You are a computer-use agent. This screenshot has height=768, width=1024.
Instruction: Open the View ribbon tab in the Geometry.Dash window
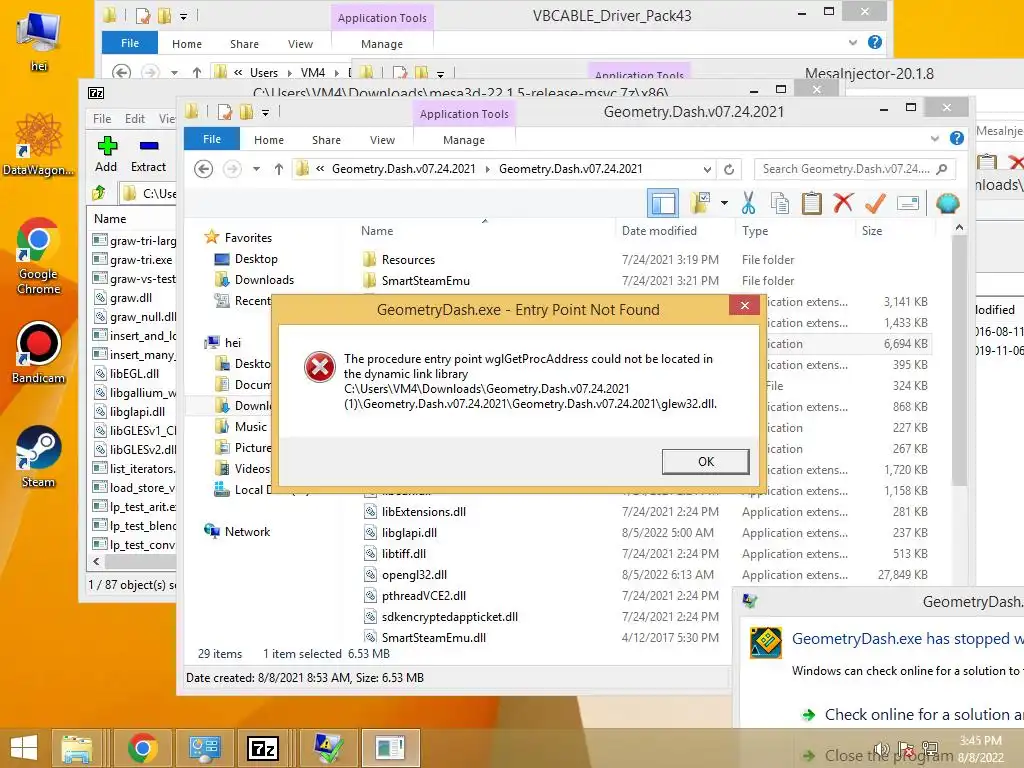click(x=382, y=140)
